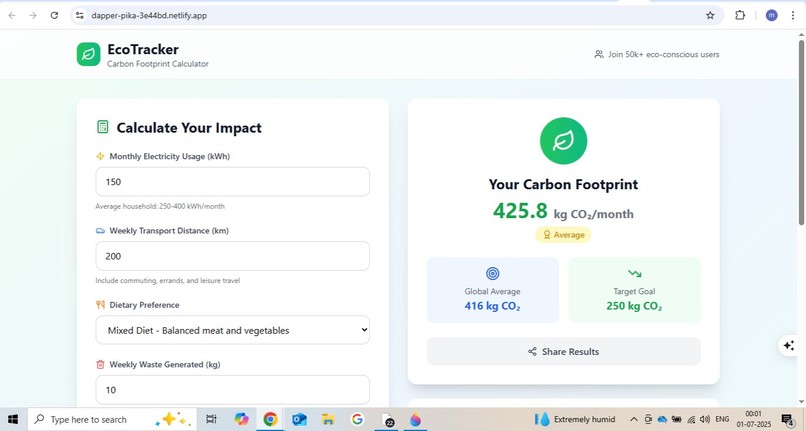Click the large green leaf circle icon
The width and height of the screenshot is (806, 431).
563,141
